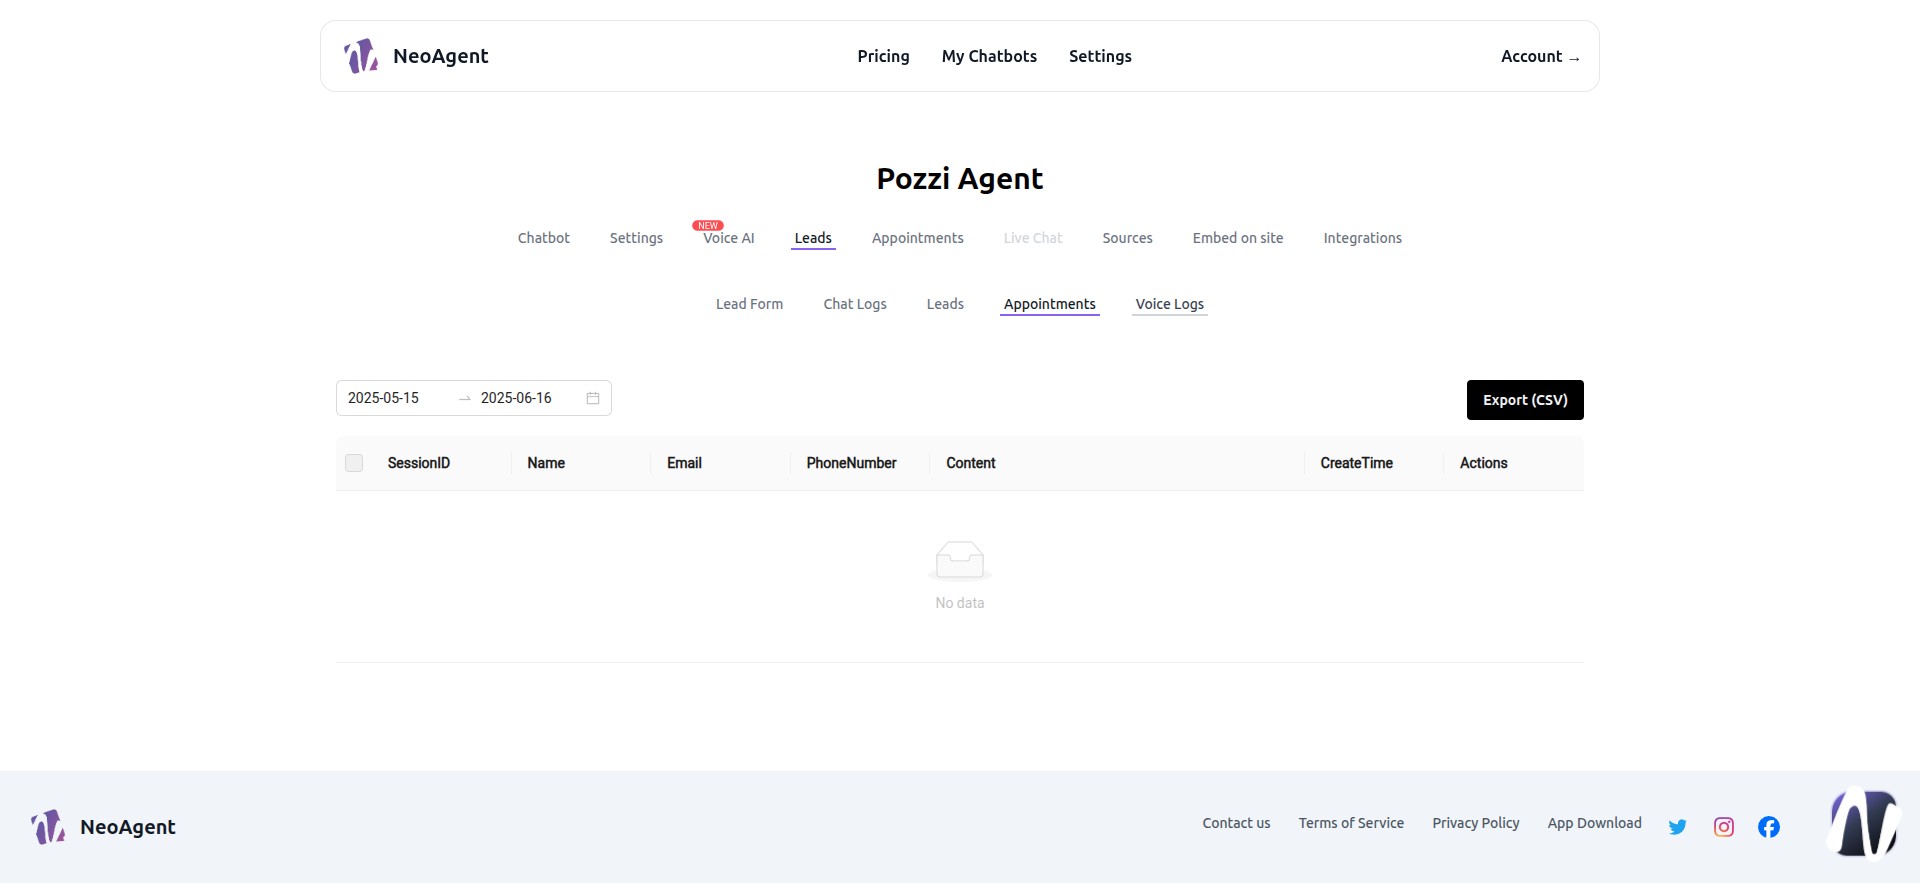This screenshot has width=1920, height=883.
Task: Click the Contact us link
Action: tap(1236, 823)
